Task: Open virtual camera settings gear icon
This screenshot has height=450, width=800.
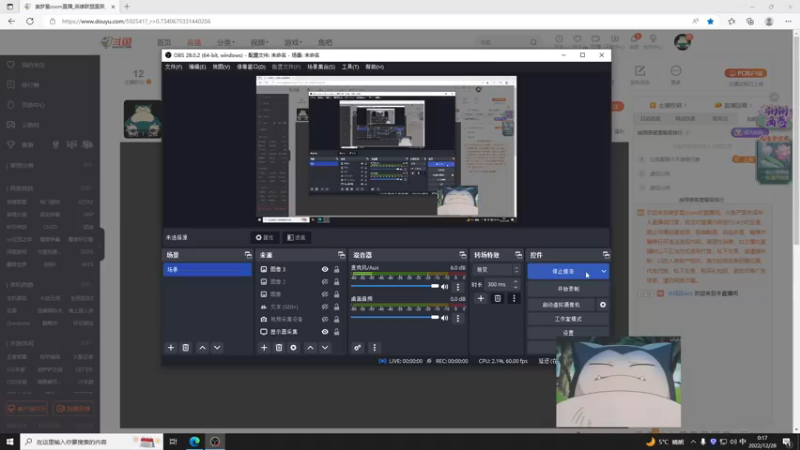Action: point(603,305)
